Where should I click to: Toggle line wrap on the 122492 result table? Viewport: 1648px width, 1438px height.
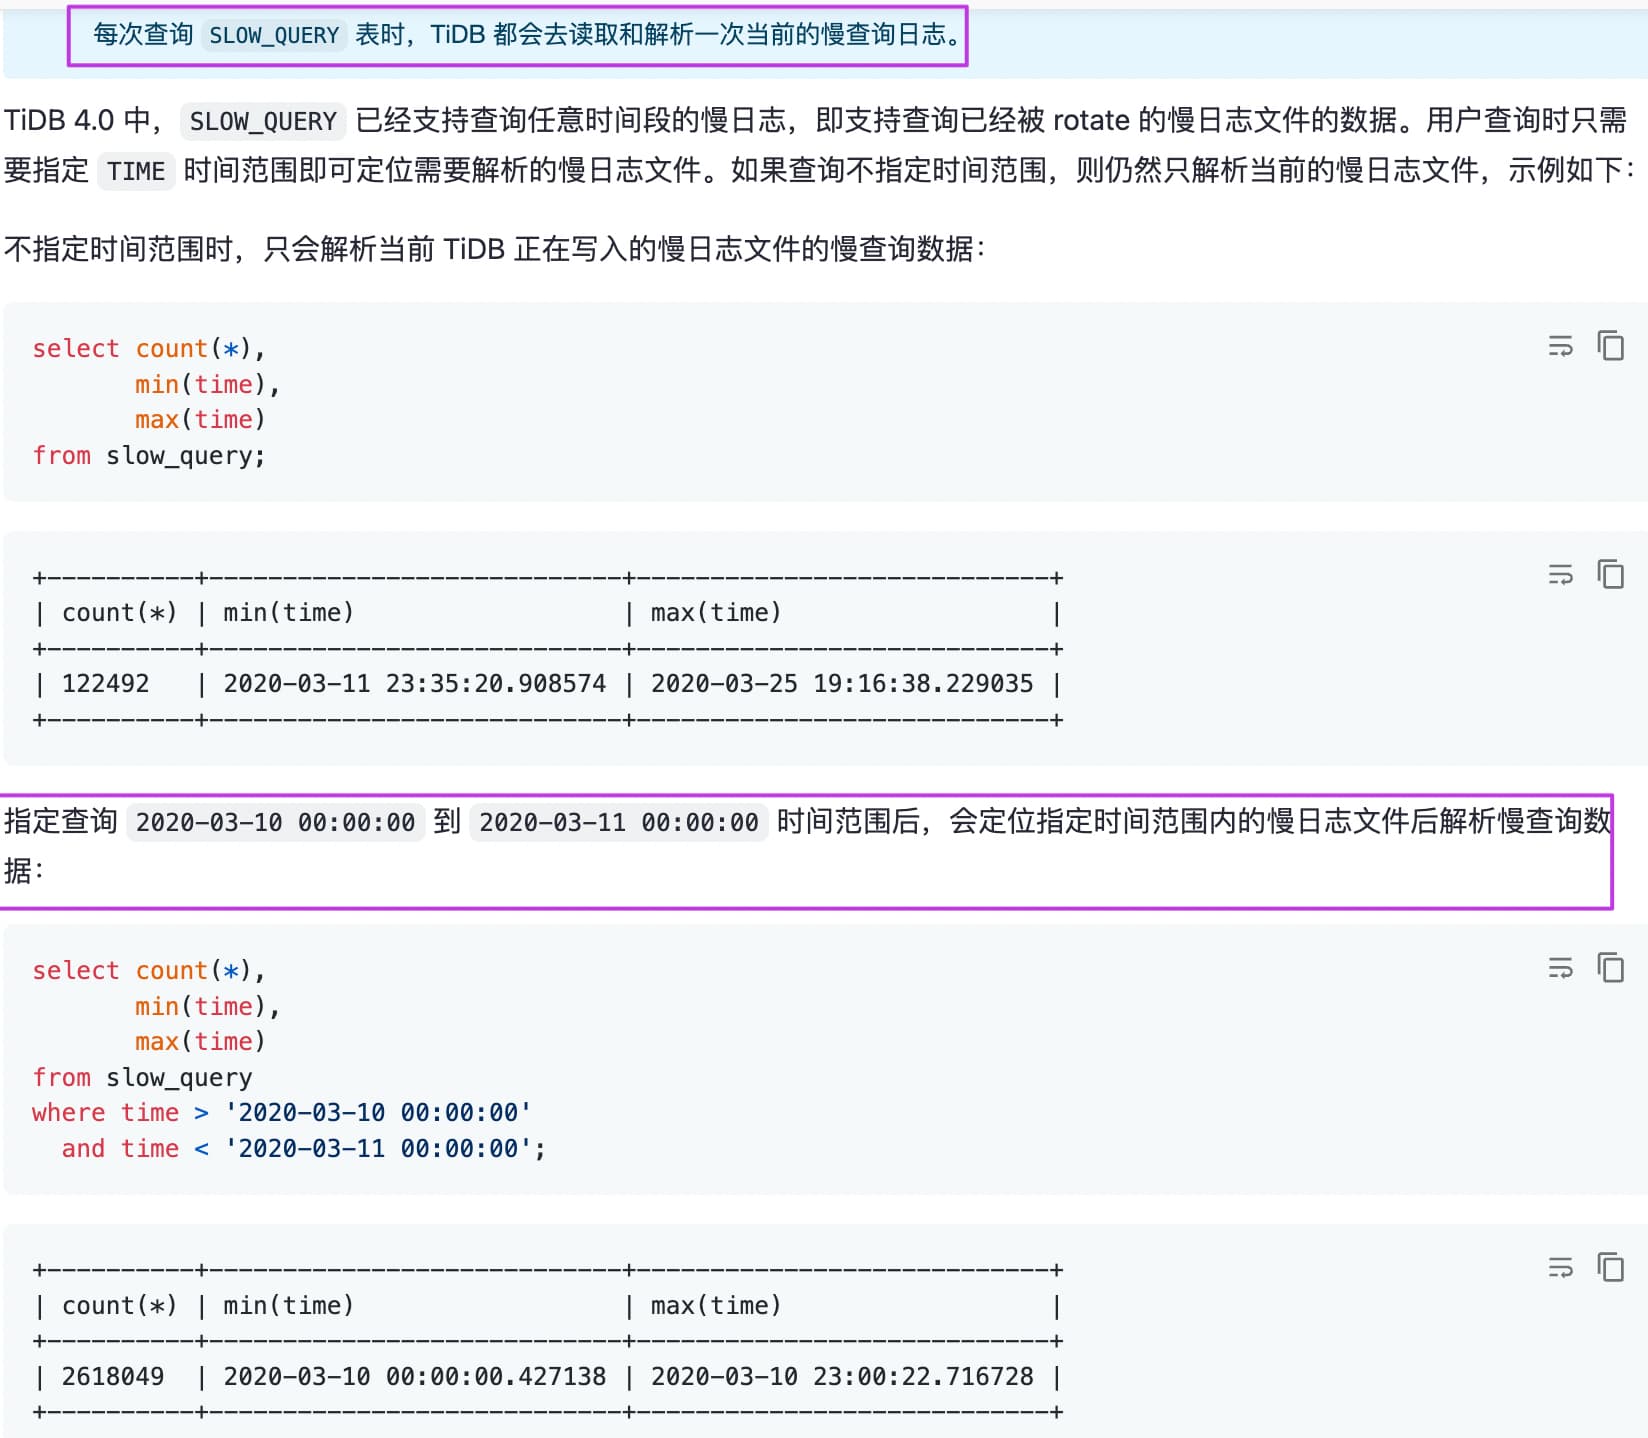tap(1560, 574)
